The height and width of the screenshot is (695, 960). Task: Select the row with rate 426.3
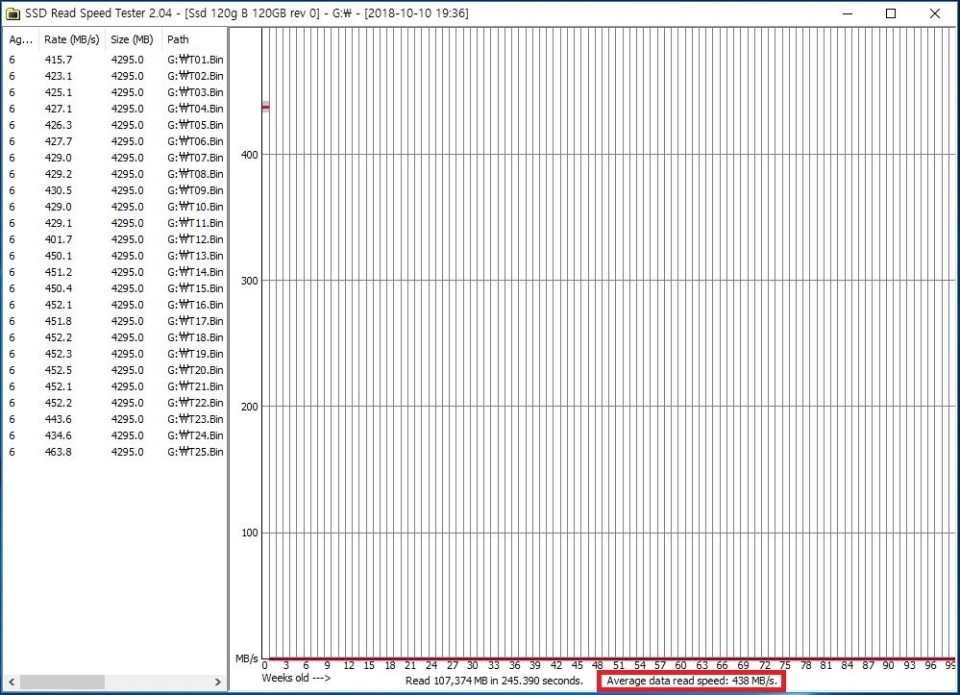click(x=115, y=125)
